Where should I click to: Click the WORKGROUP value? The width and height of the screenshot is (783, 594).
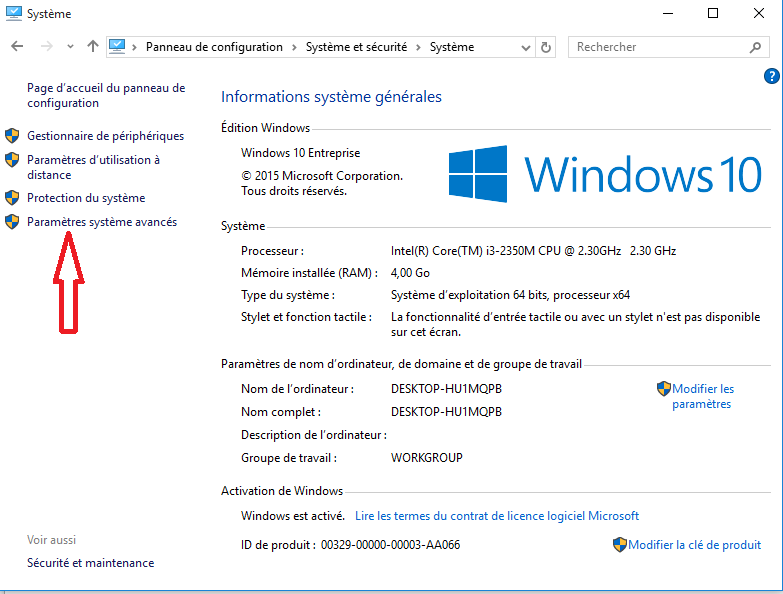tap(427, 458)
